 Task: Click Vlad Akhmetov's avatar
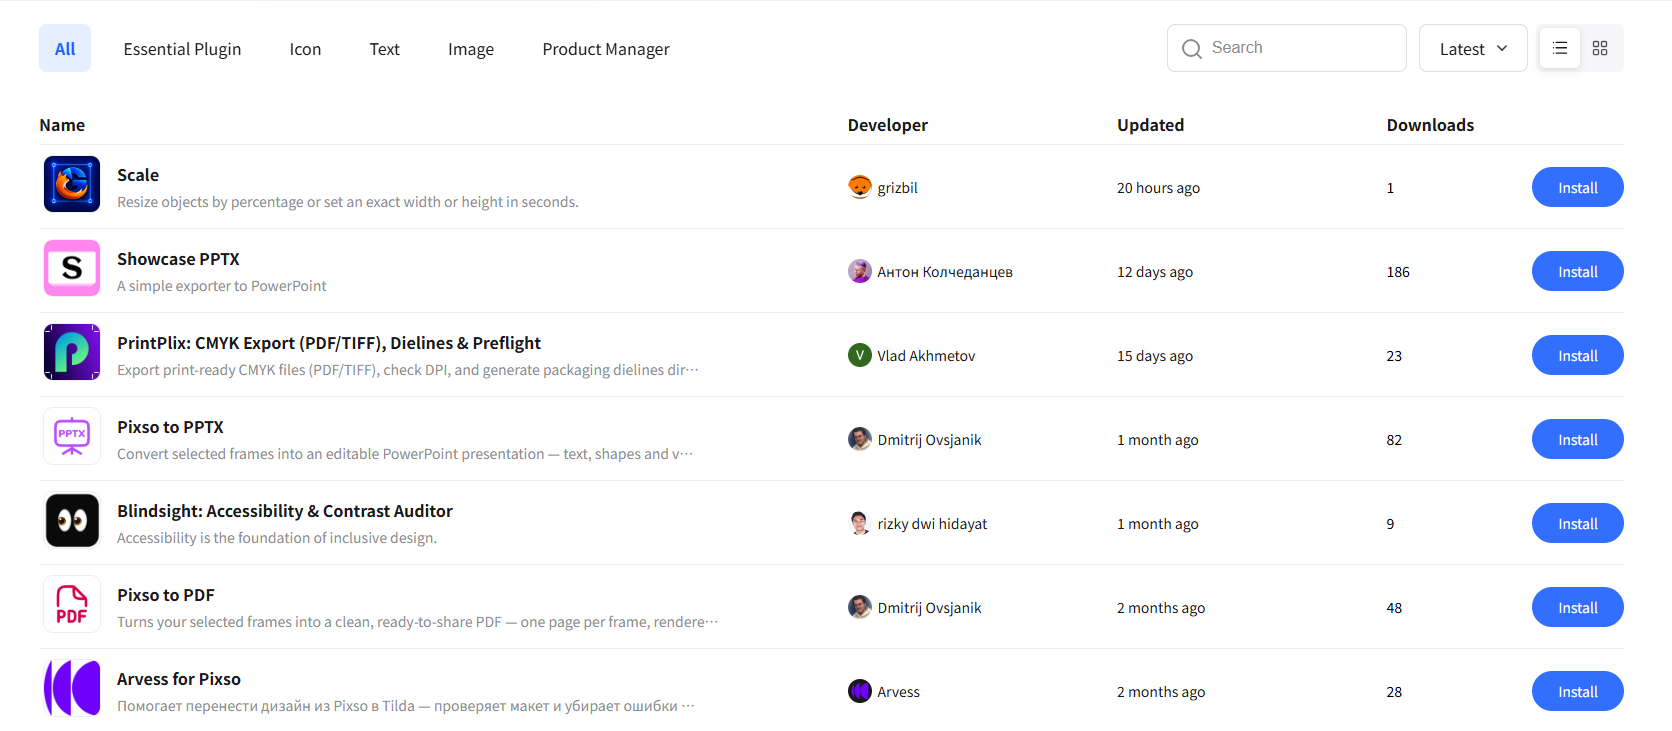pyautogui.click(x=860, y=355)
